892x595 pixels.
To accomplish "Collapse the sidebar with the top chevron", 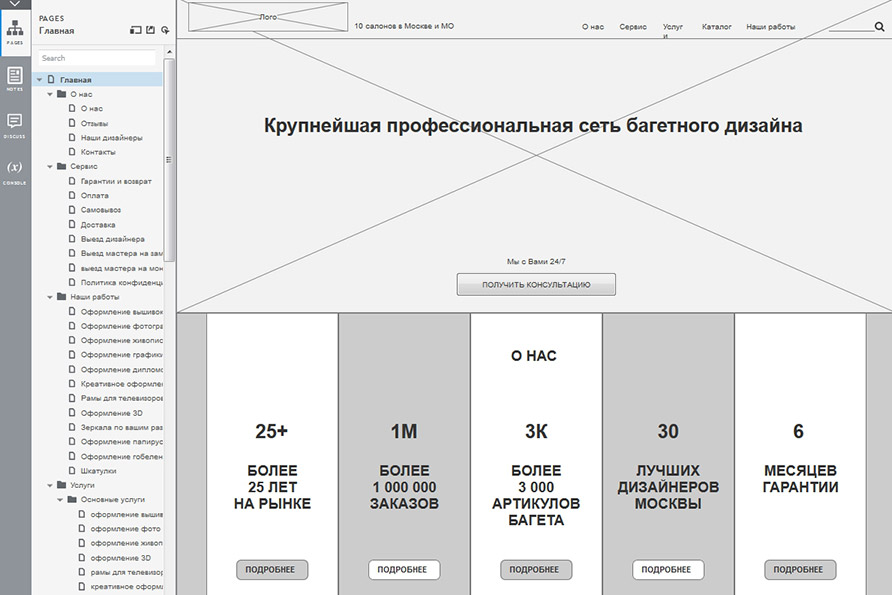I will (x=15, y=4).
